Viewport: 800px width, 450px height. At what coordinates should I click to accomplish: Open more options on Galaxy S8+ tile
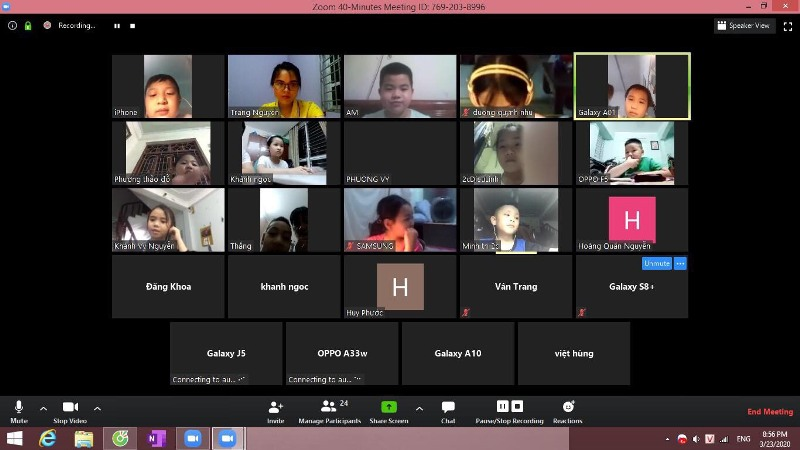click(680, 264)
